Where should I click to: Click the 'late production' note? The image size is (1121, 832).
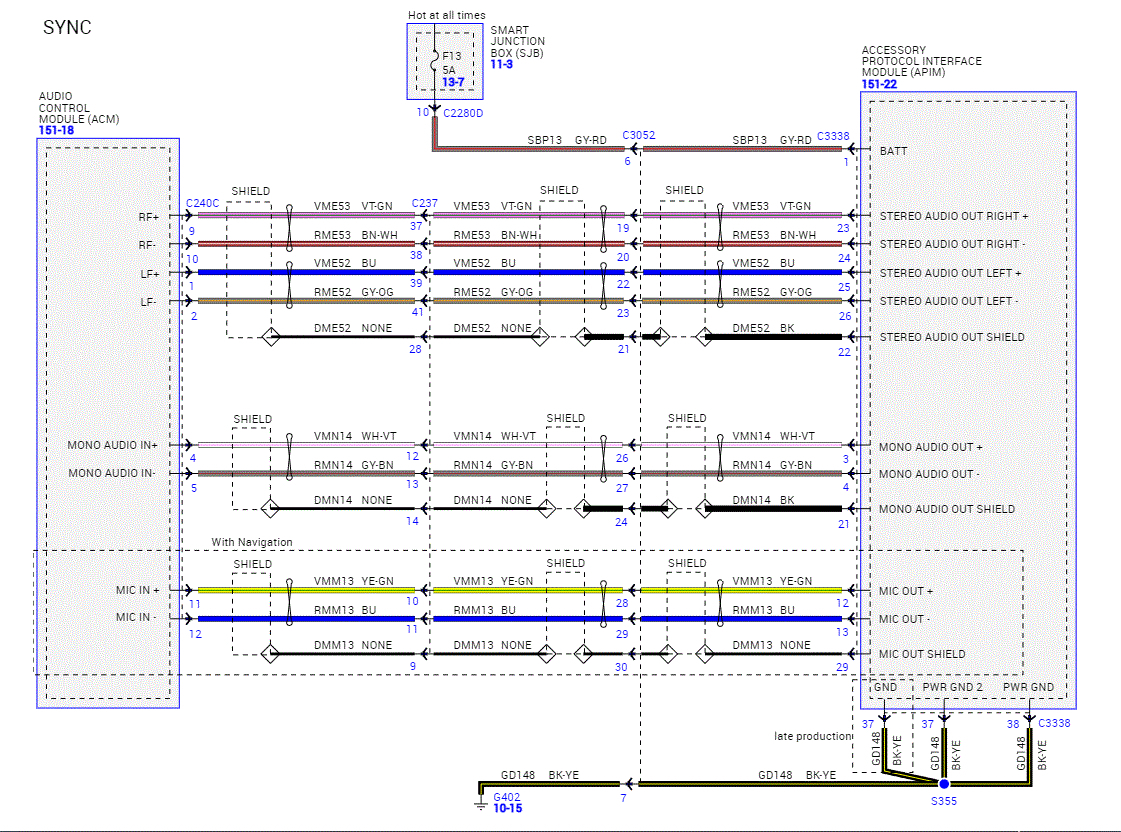click(813, 736)
